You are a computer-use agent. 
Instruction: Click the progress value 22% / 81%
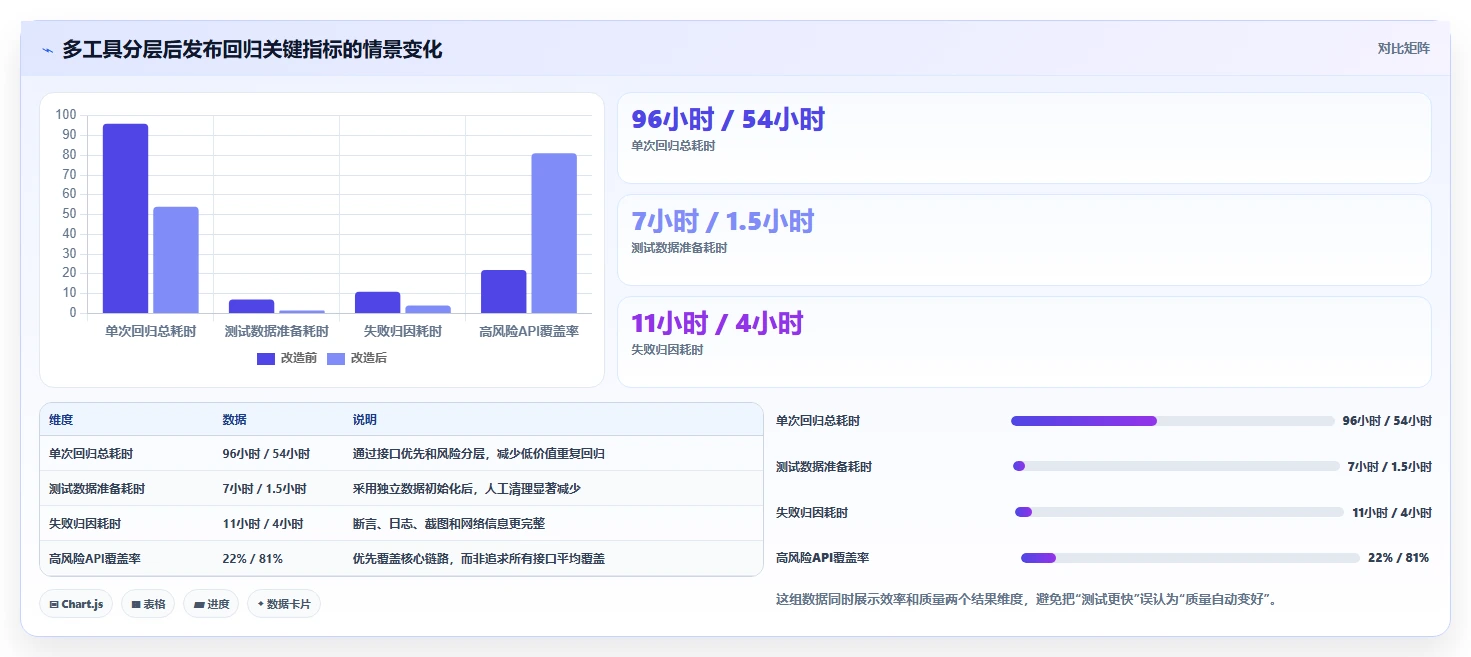1398,558
